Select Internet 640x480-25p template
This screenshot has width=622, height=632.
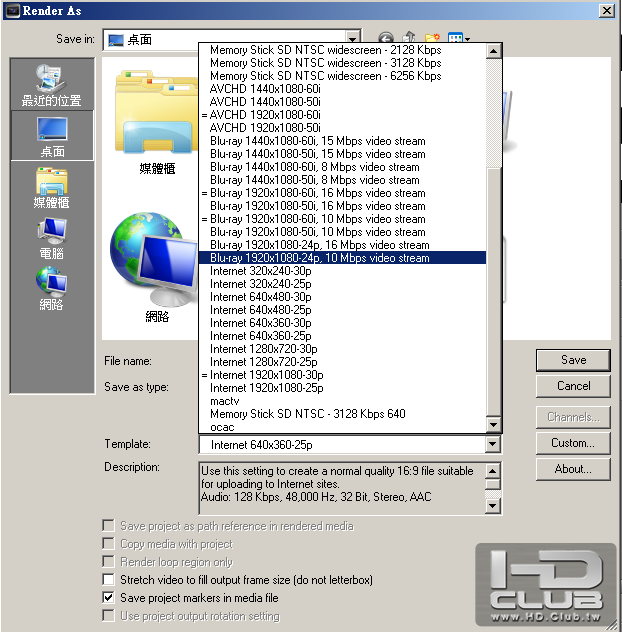(342, 310)
